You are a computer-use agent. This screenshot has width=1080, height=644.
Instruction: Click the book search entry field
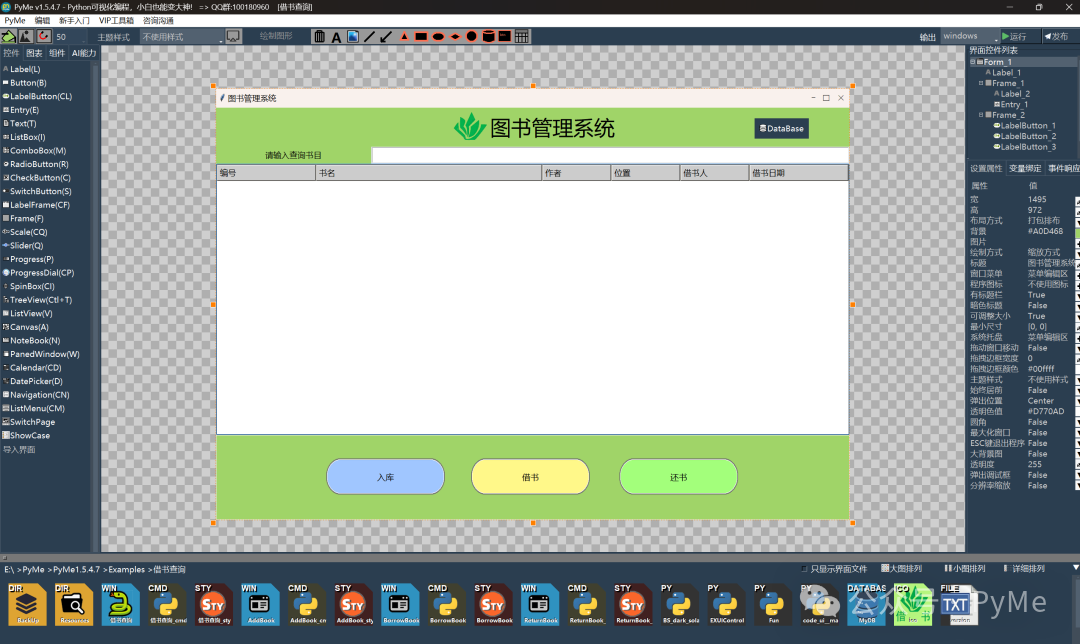click(x=609, y=155)
